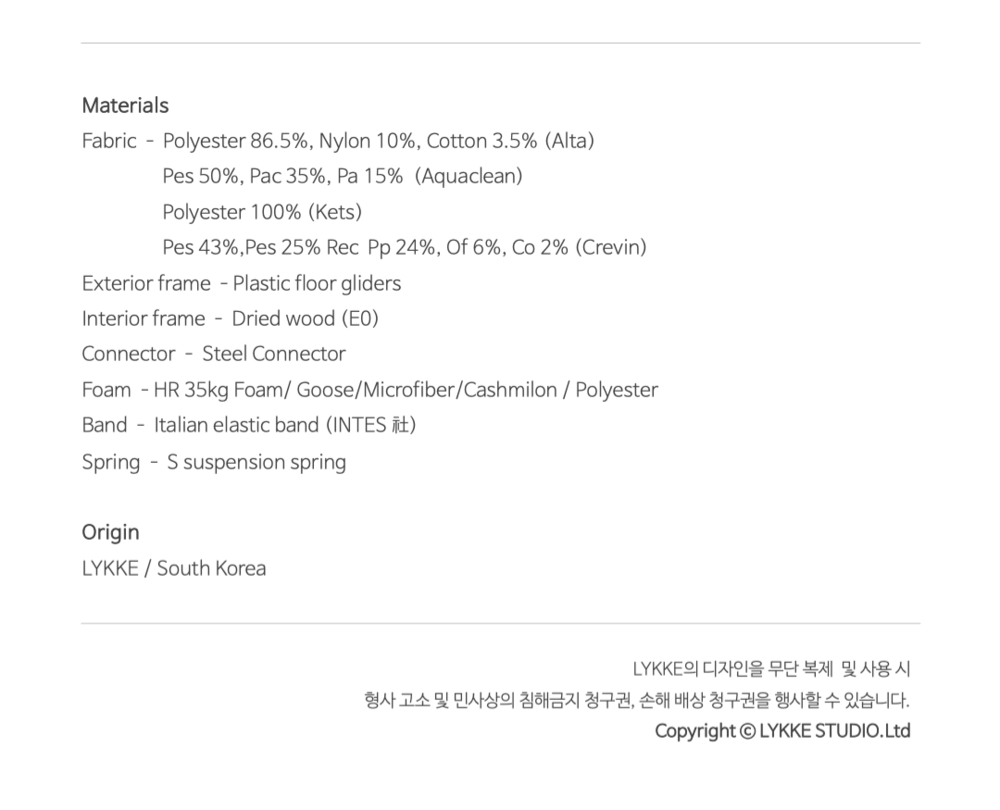1000x810 pixels.
Task: Select the Polyester 100% Kets line
Action: point(261,212)
